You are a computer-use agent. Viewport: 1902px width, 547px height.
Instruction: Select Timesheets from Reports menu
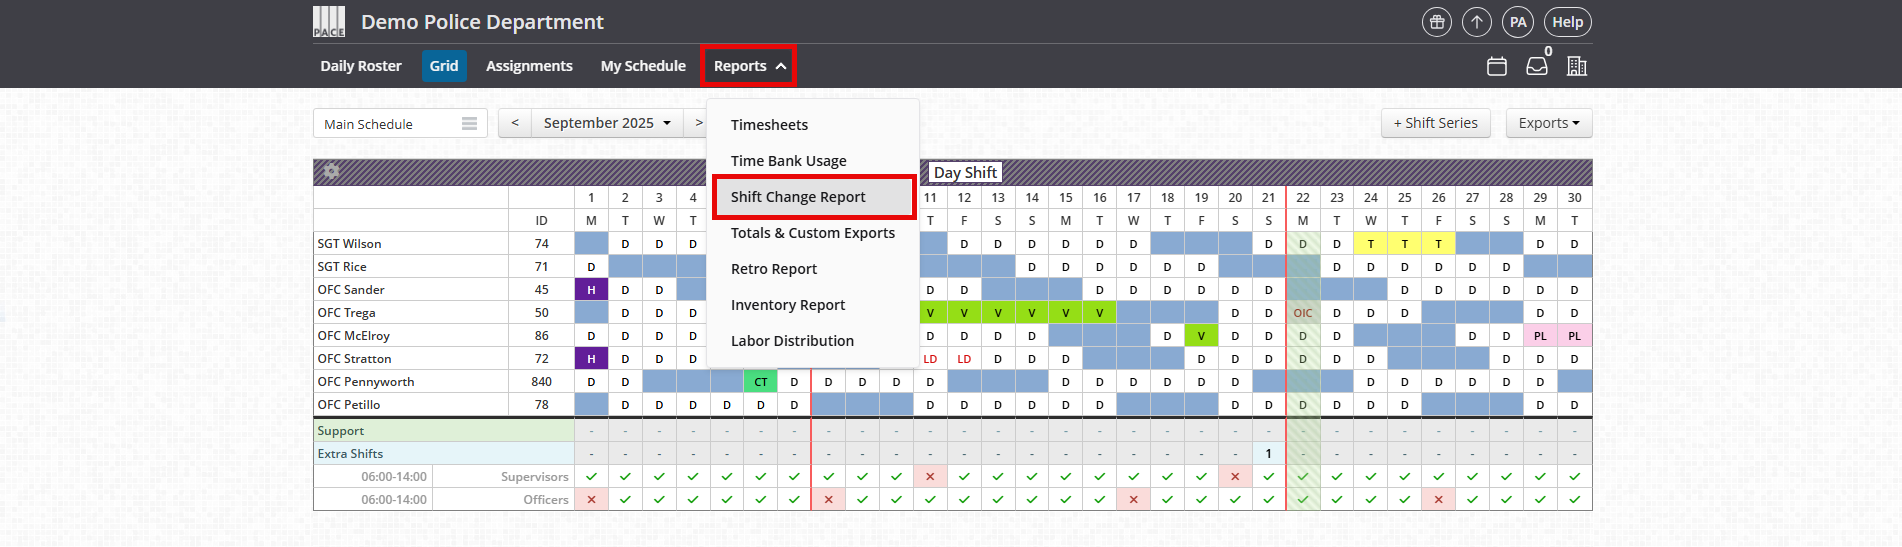click(x=812, y=125)
